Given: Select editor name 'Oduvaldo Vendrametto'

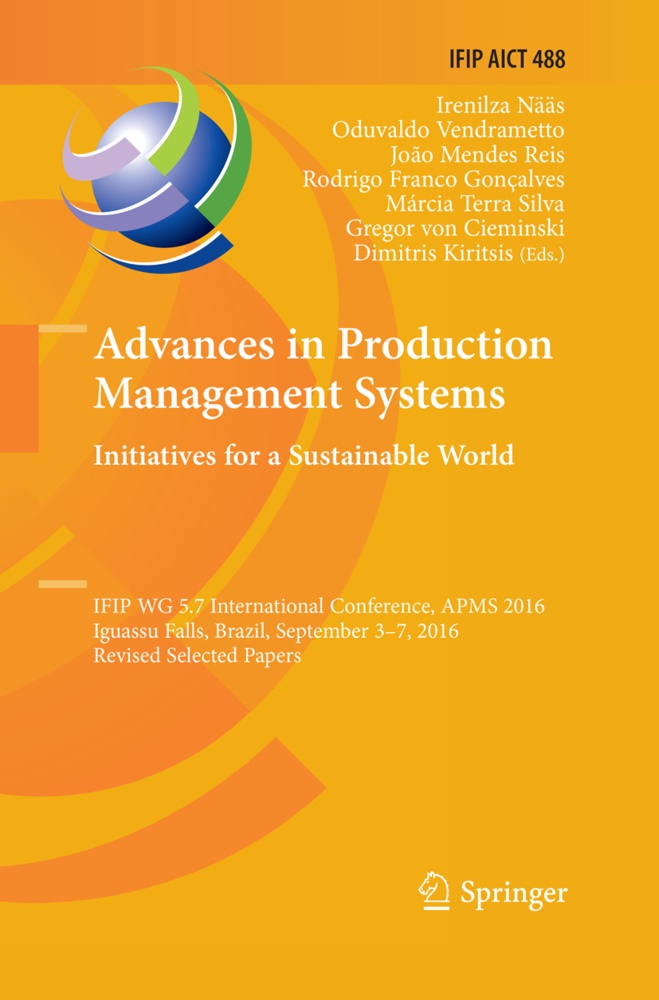Looking at the screenshot, I should [x=448, y=130].
